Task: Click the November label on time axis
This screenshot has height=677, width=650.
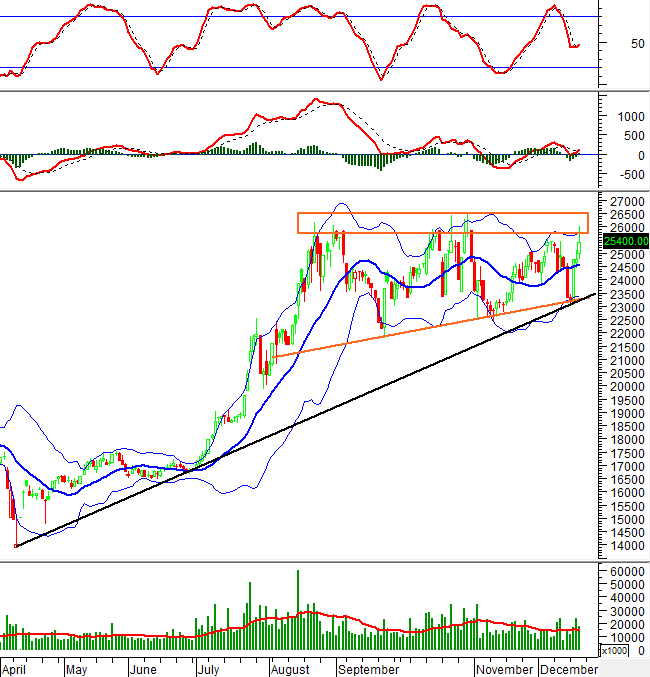Action: click(504, 668)
